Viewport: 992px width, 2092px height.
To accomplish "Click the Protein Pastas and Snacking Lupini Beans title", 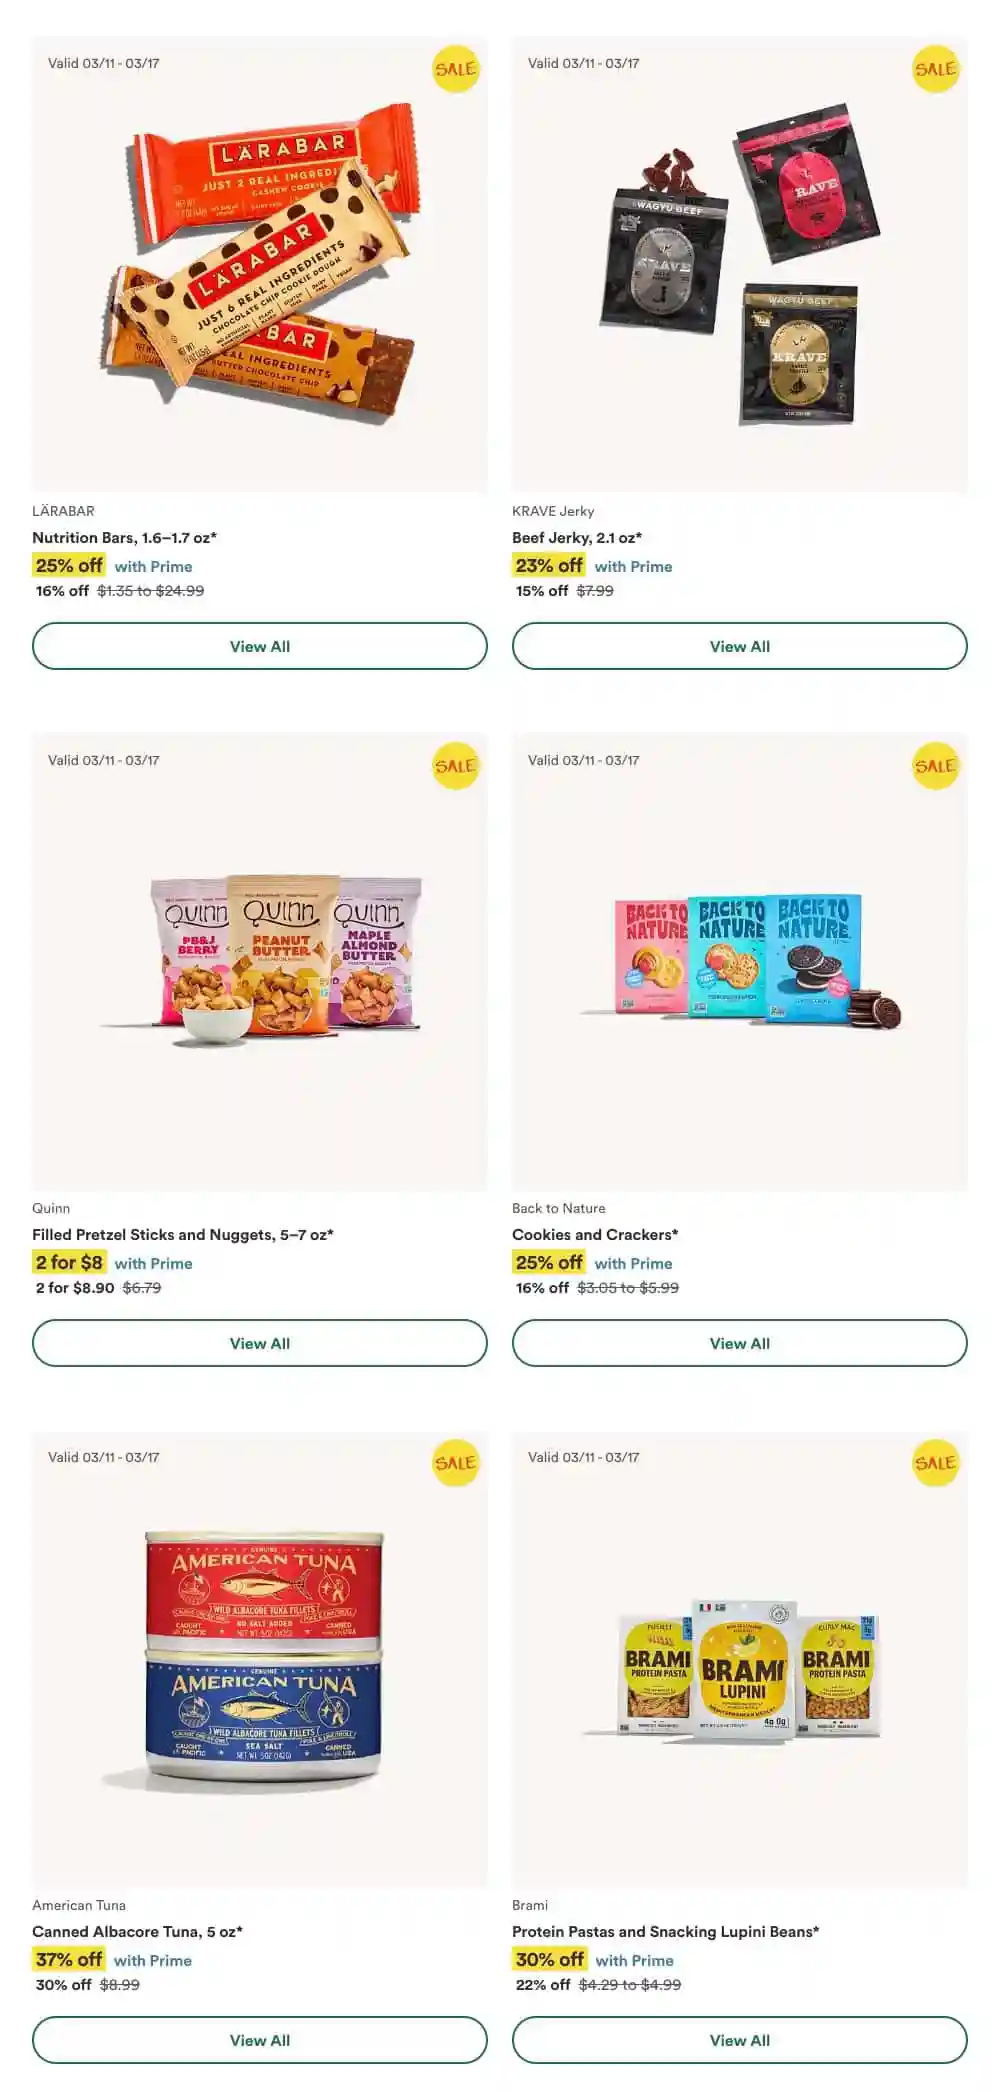I will pyautogui.click(x=665, y=1931).
